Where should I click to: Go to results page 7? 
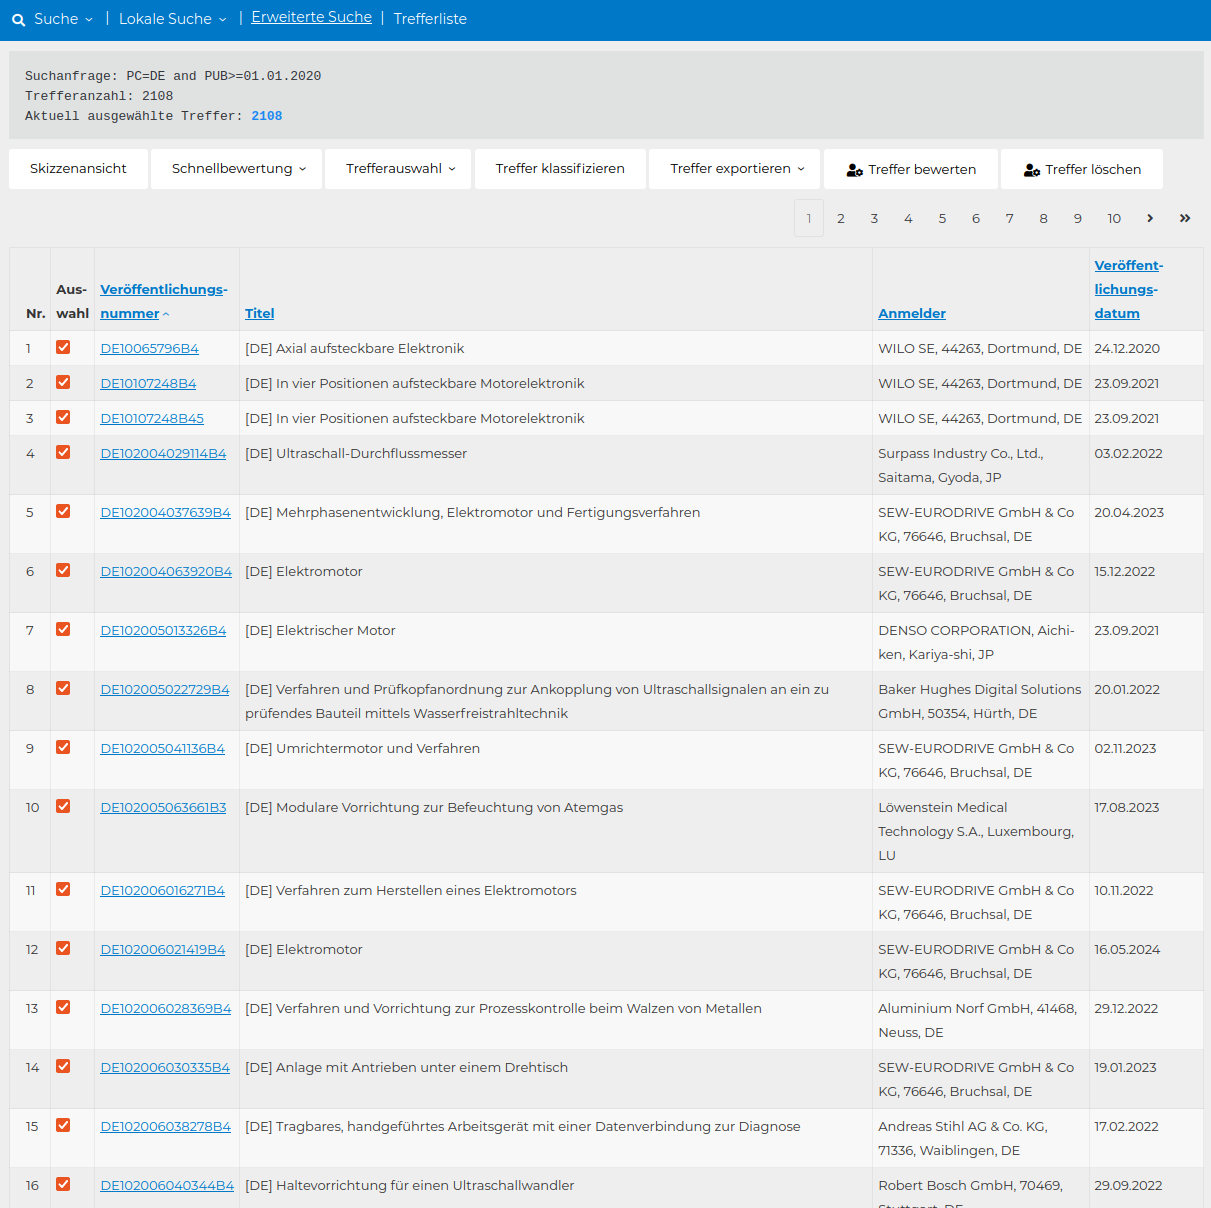[x=1010, y=218]
